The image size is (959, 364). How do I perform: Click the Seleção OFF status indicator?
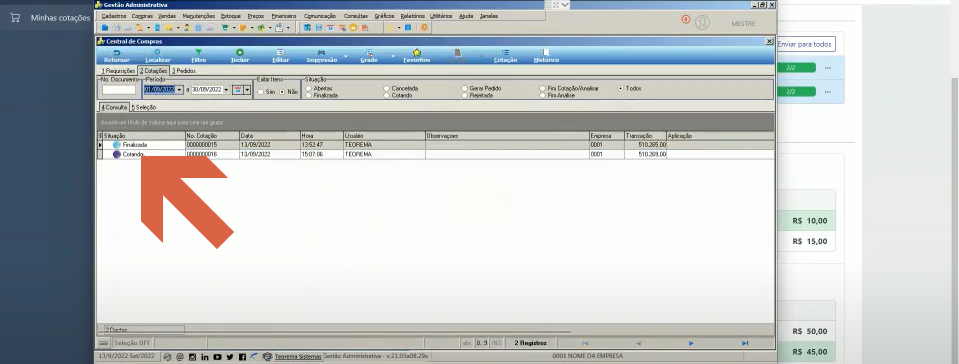(132, 343)
